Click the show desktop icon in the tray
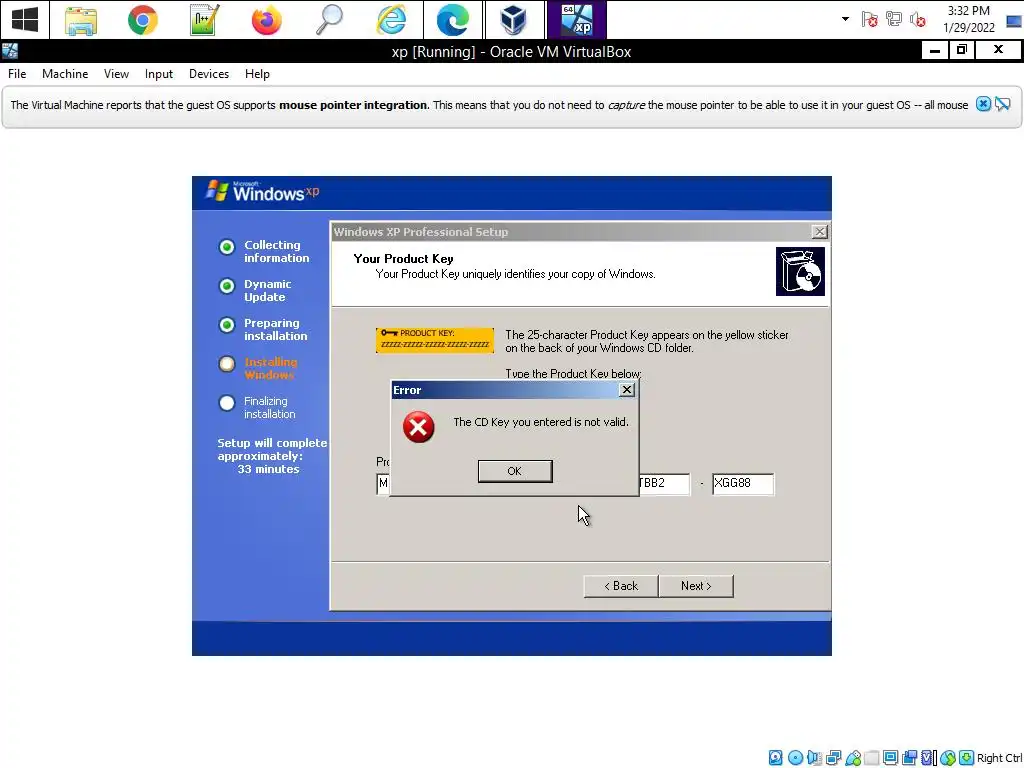 pos(1014,22)
